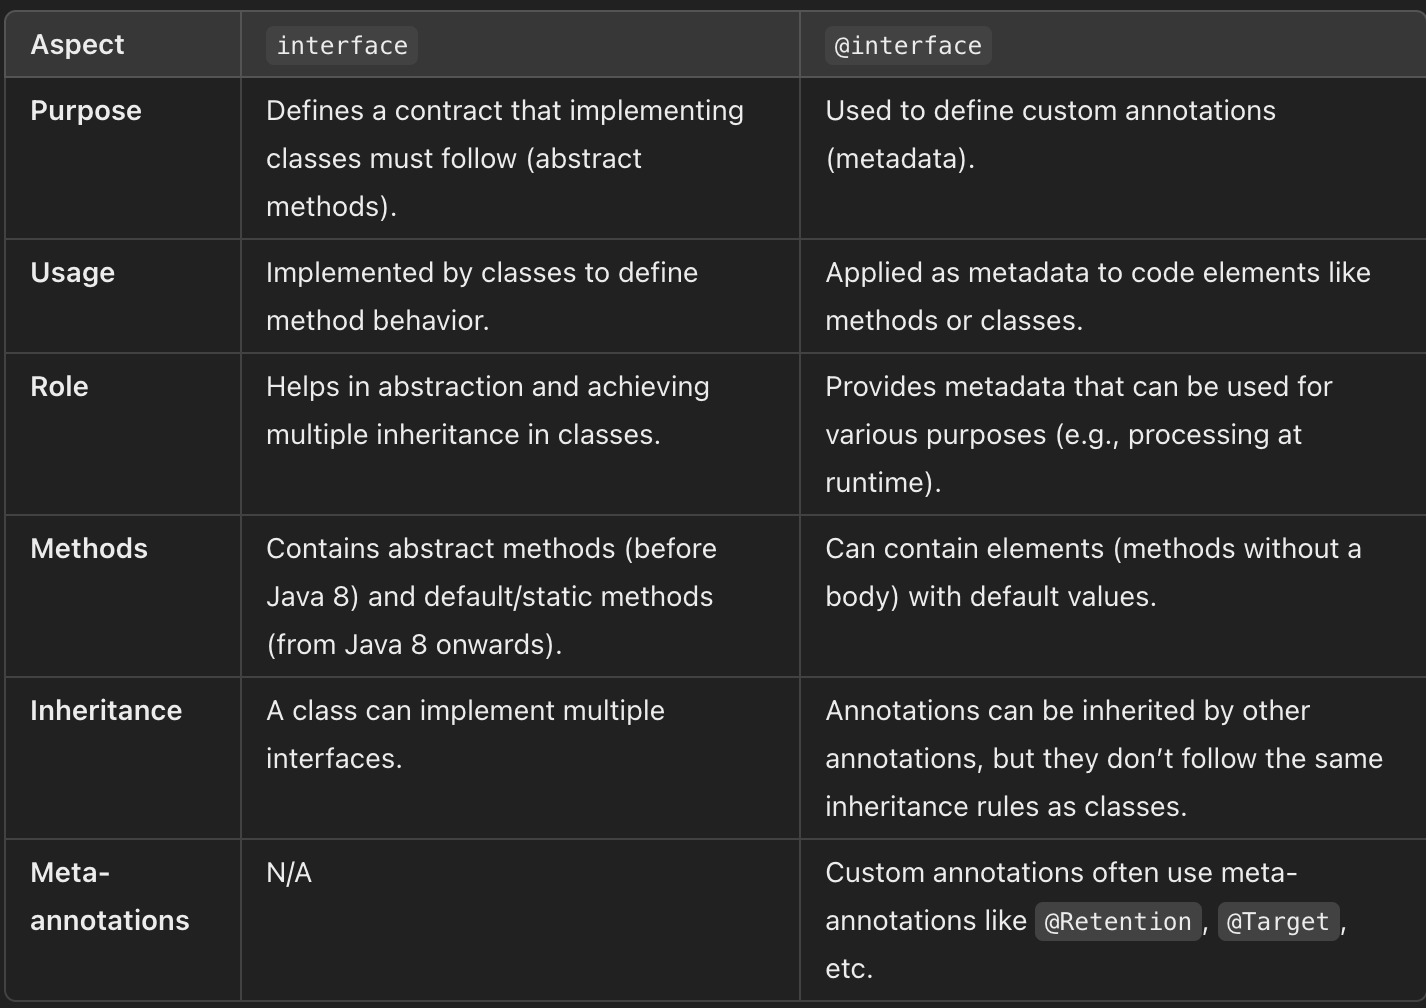Image resolution: width=1426 pixels, height=1008 pixels.
Task: Click the "Role" row label
Action: [x=59, y=387]
